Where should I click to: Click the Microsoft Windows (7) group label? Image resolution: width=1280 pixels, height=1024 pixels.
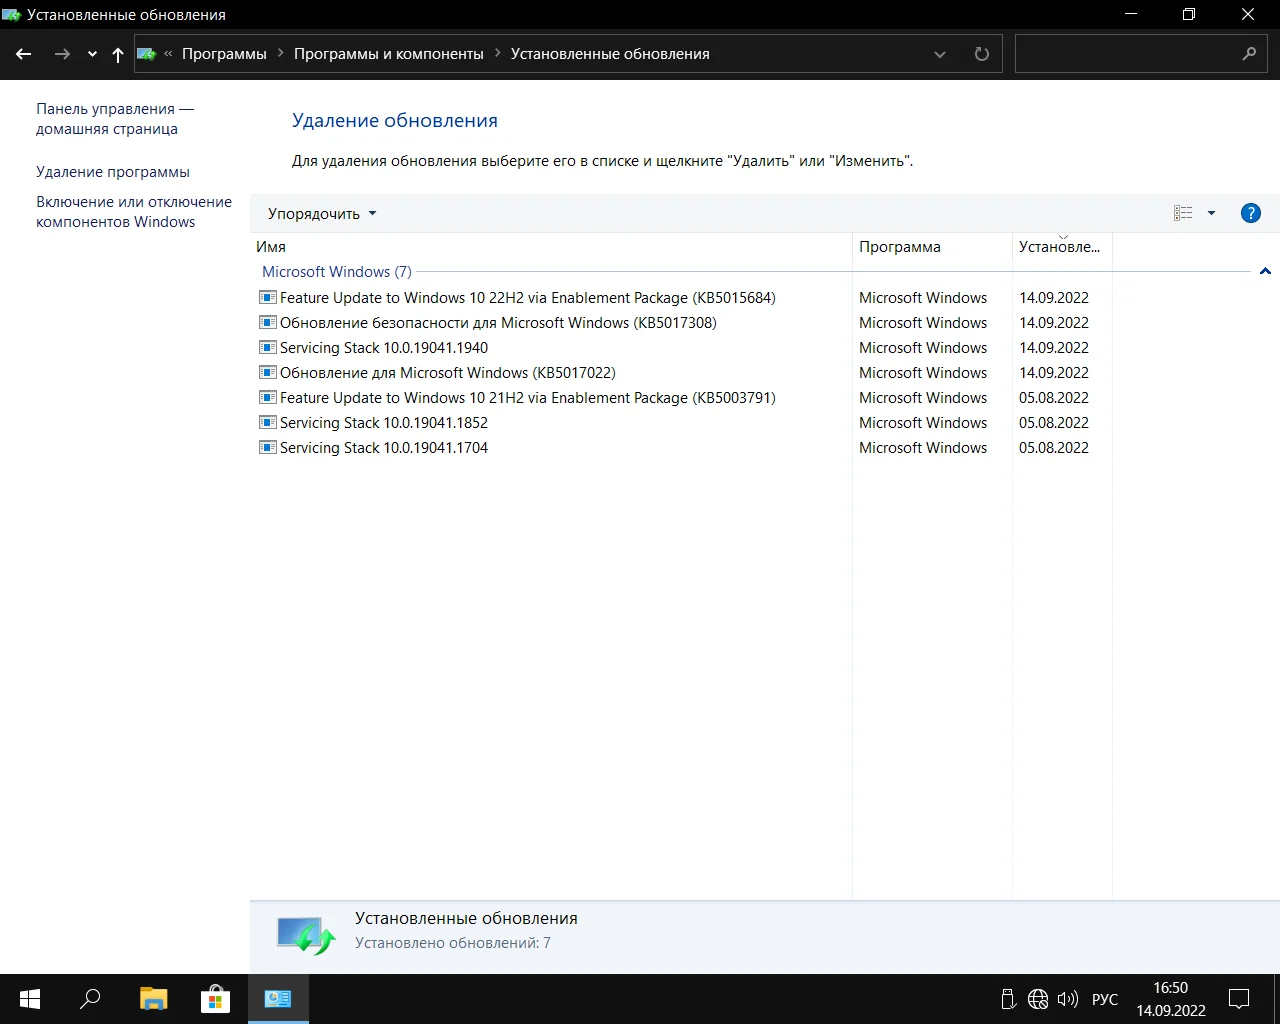click(x=337, y=272)
